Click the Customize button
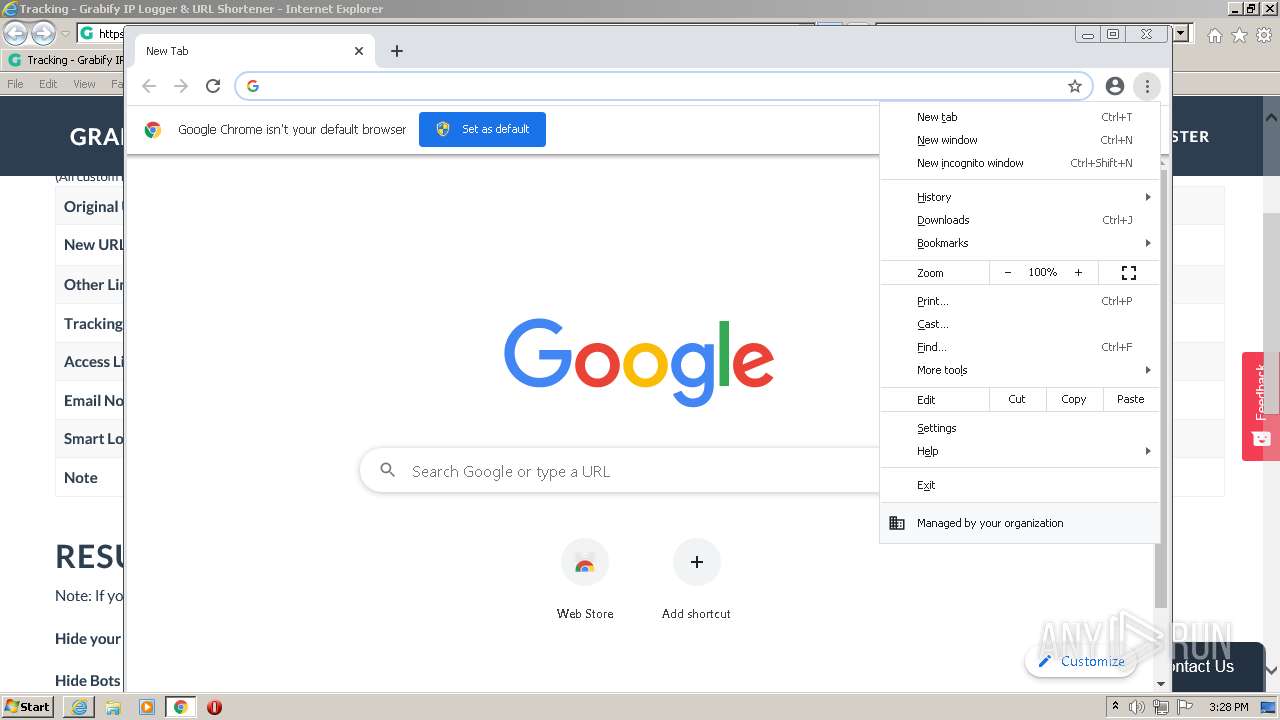 1081,661
